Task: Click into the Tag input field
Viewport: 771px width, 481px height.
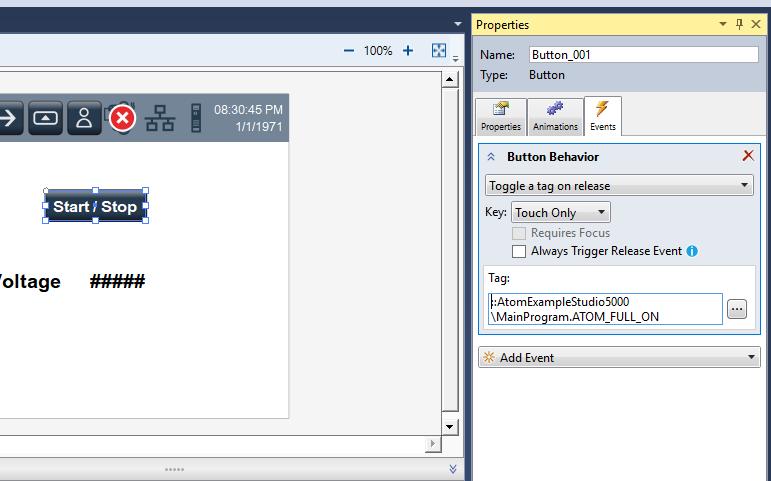Action: click(605, 309)
